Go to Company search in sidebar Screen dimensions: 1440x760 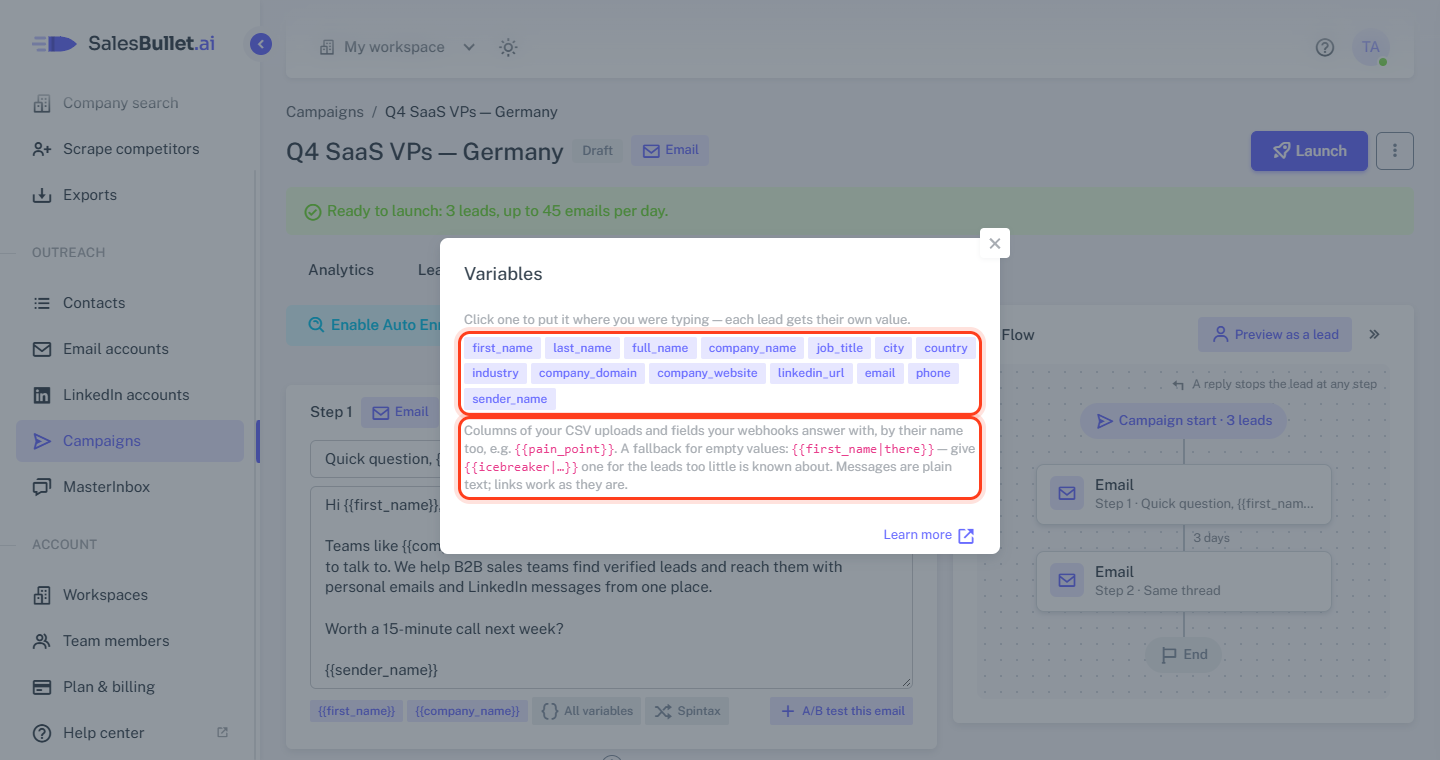click(130, 103)
